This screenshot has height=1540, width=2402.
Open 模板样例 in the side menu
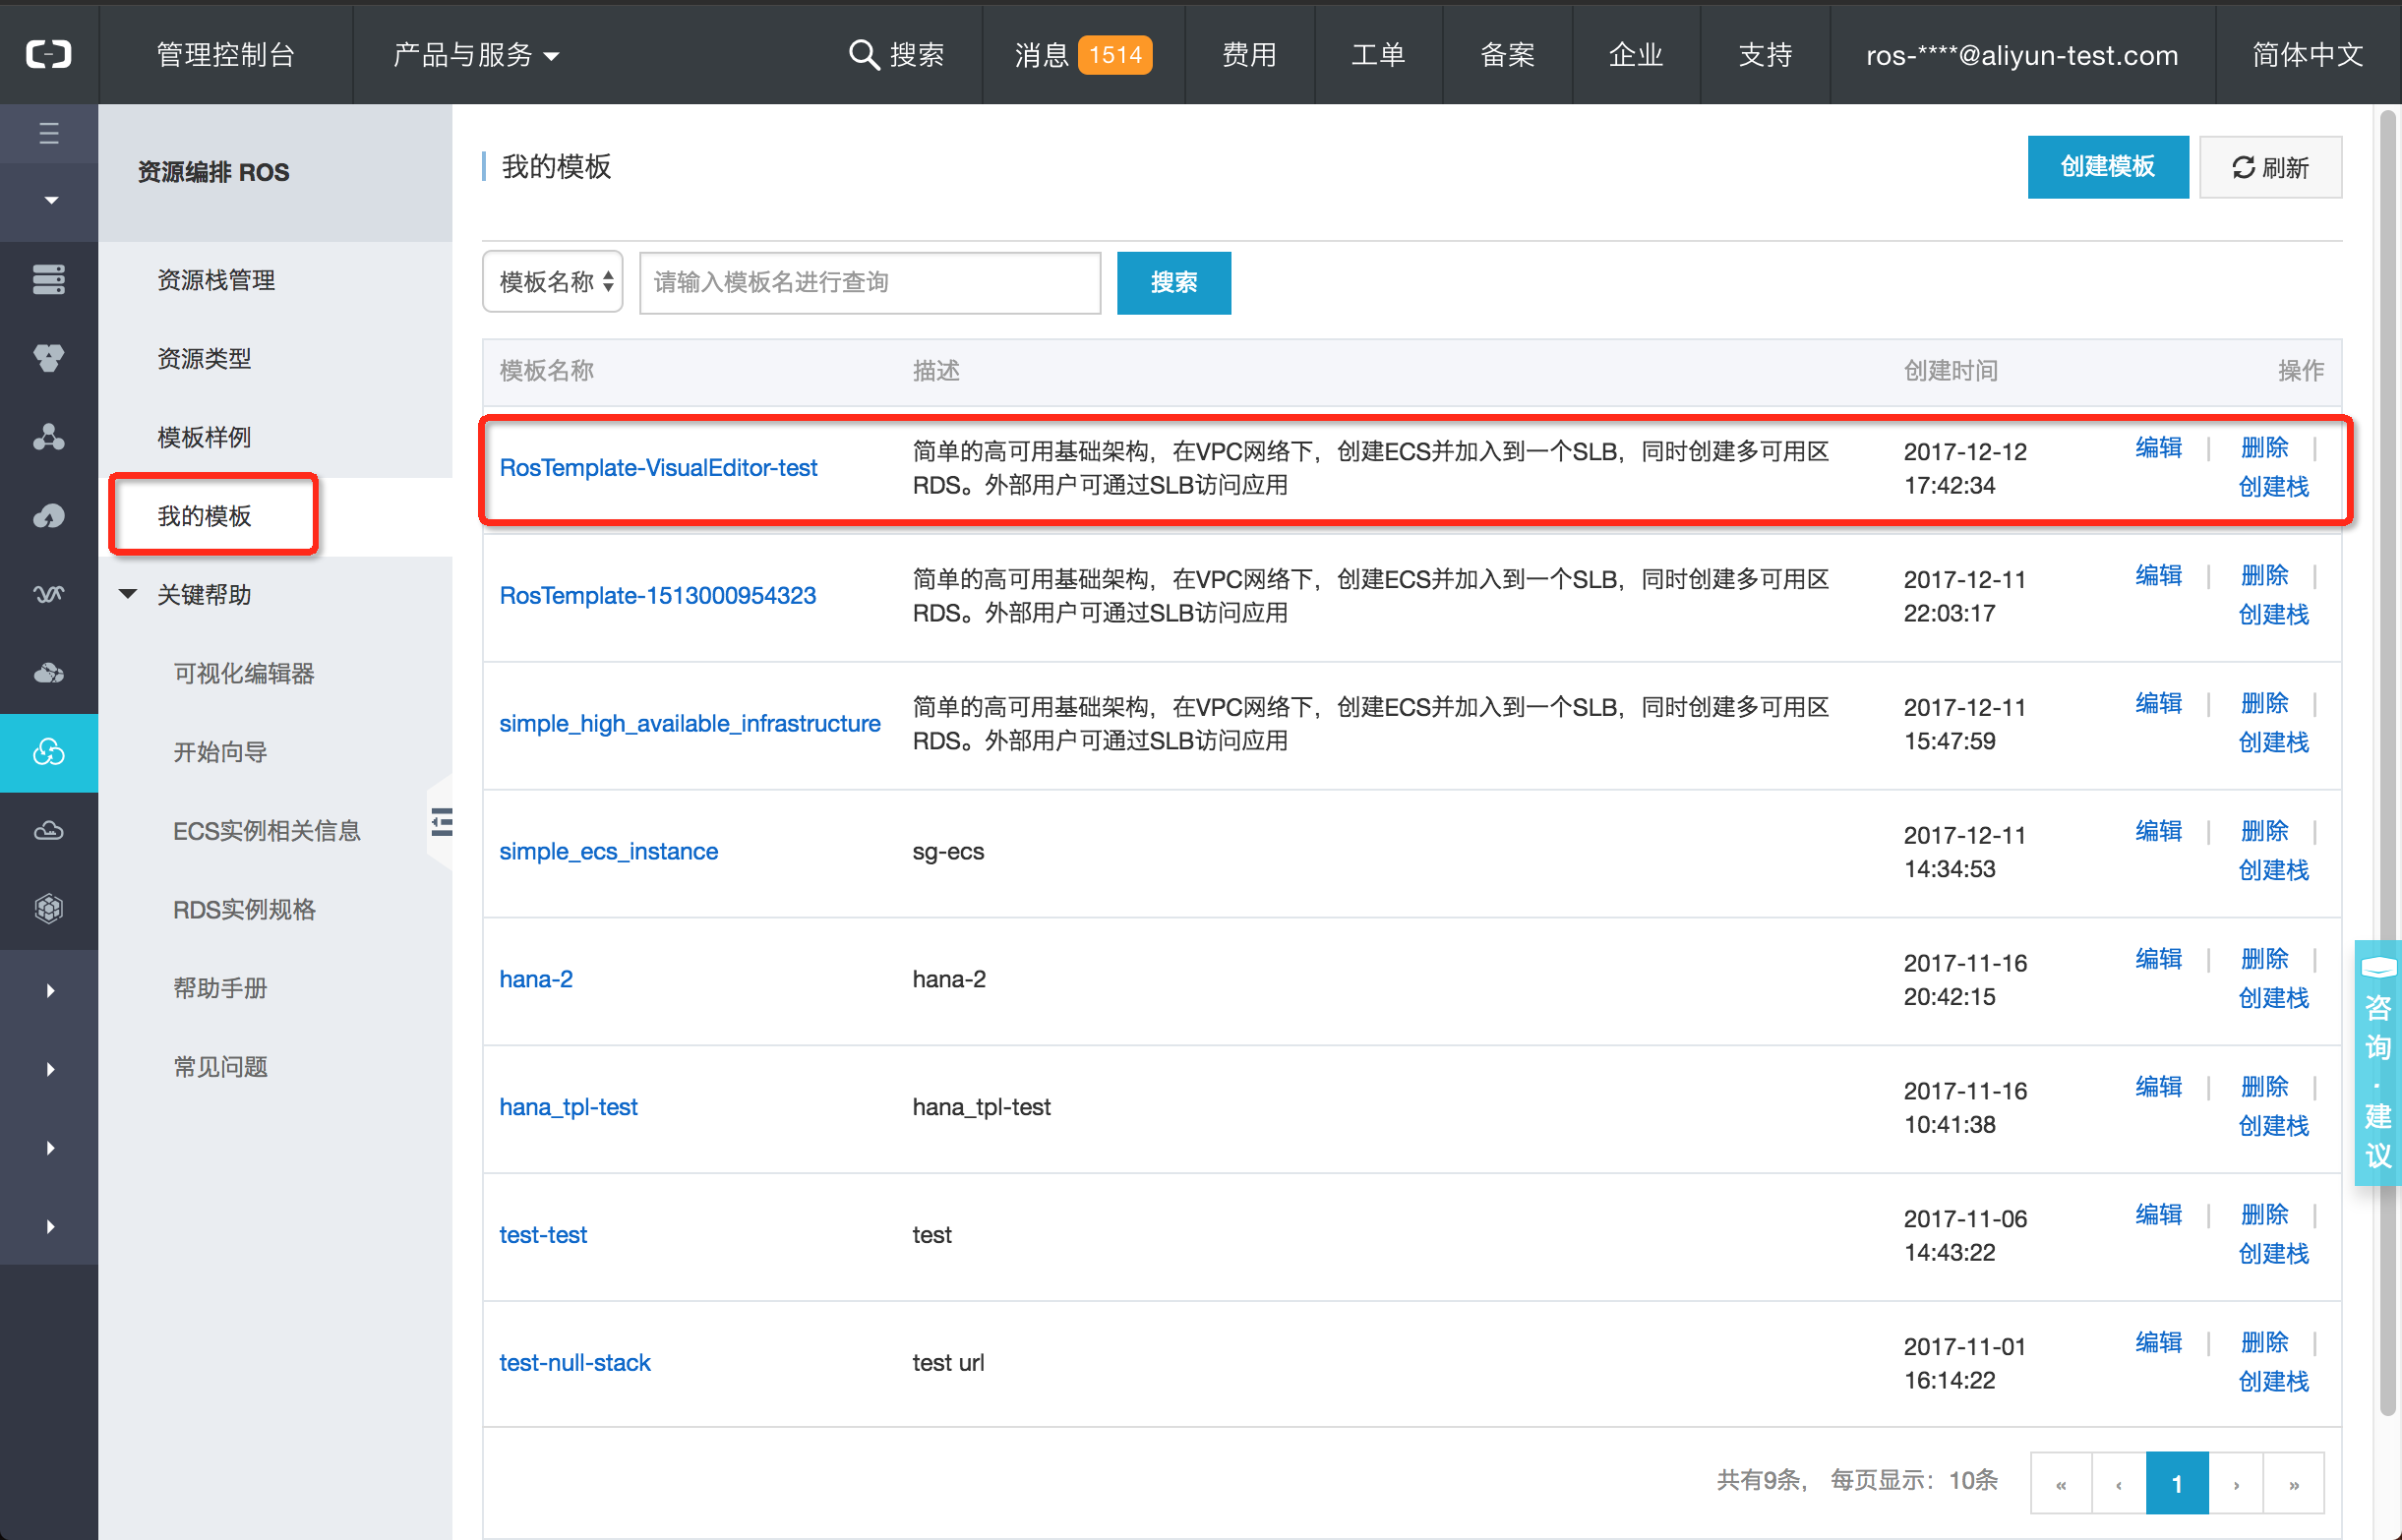[x=204, y=437]
